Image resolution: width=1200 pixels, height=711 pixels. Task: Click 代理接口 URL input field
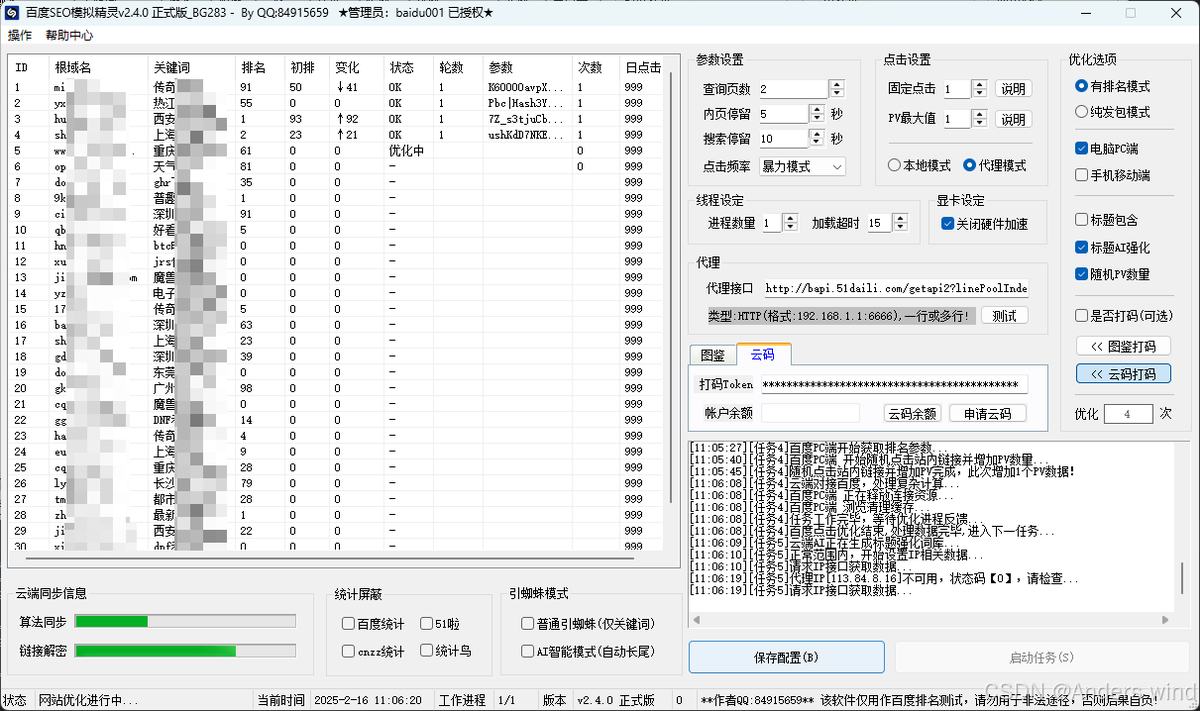point(895,288)
